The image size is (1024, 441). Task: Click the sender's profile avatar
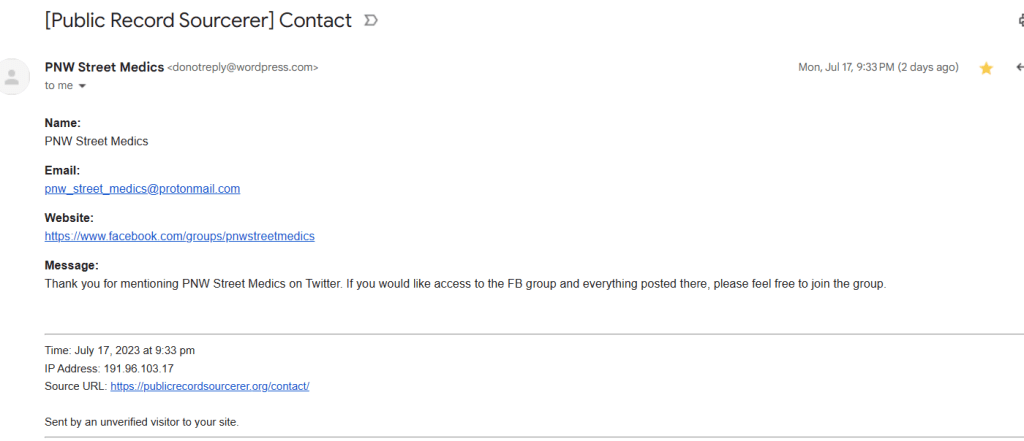point(14,76)
